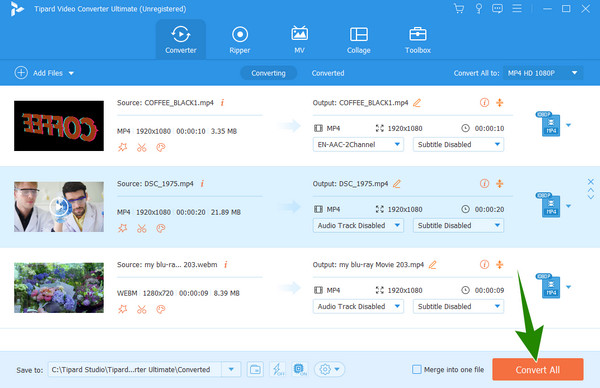Click the Convert All button
Screen dimensions: 600x388
pos(538,370)
